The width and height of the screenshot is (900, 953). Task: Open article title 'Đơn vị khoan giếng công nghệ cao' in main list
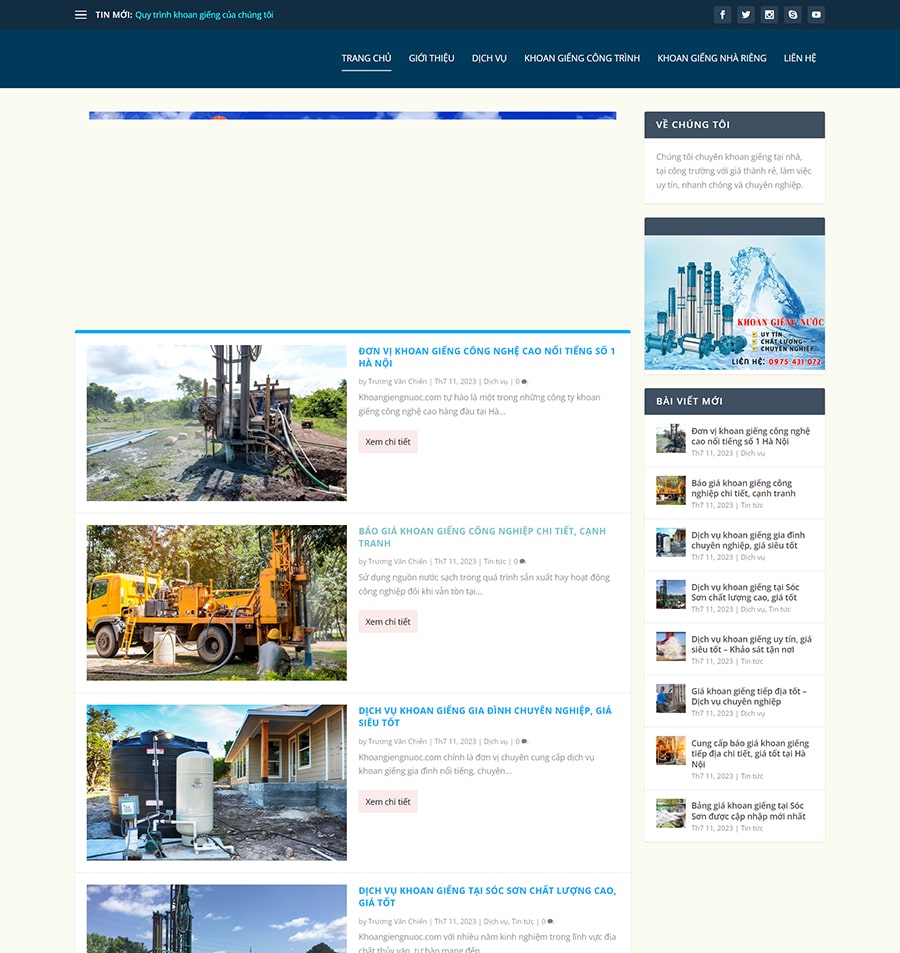pos(487,357)
